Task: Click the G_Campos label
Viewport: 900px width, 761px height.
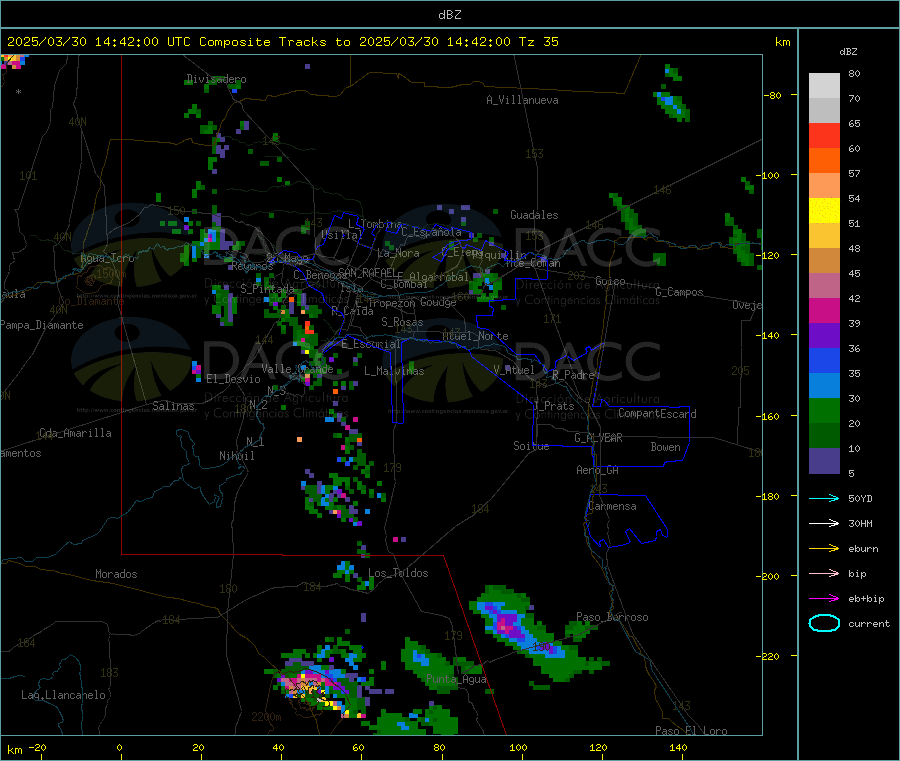Action: tap(679, 292)
